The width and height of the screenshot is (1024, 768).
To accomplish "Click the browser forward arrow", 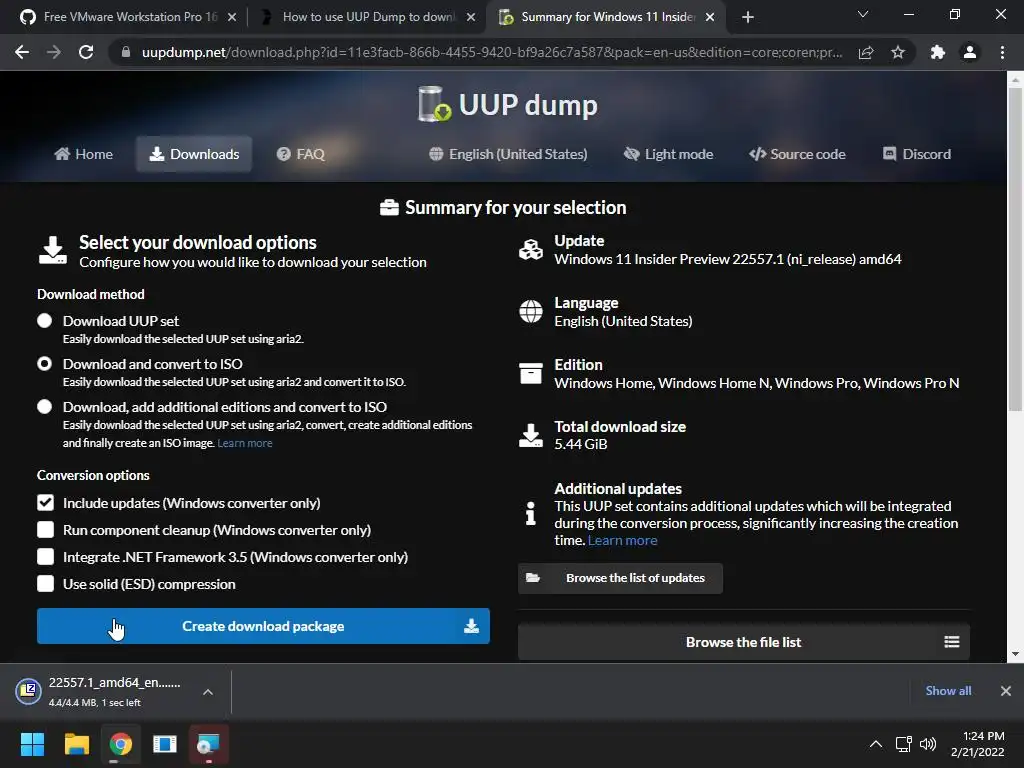I will (x=54, y=52).
